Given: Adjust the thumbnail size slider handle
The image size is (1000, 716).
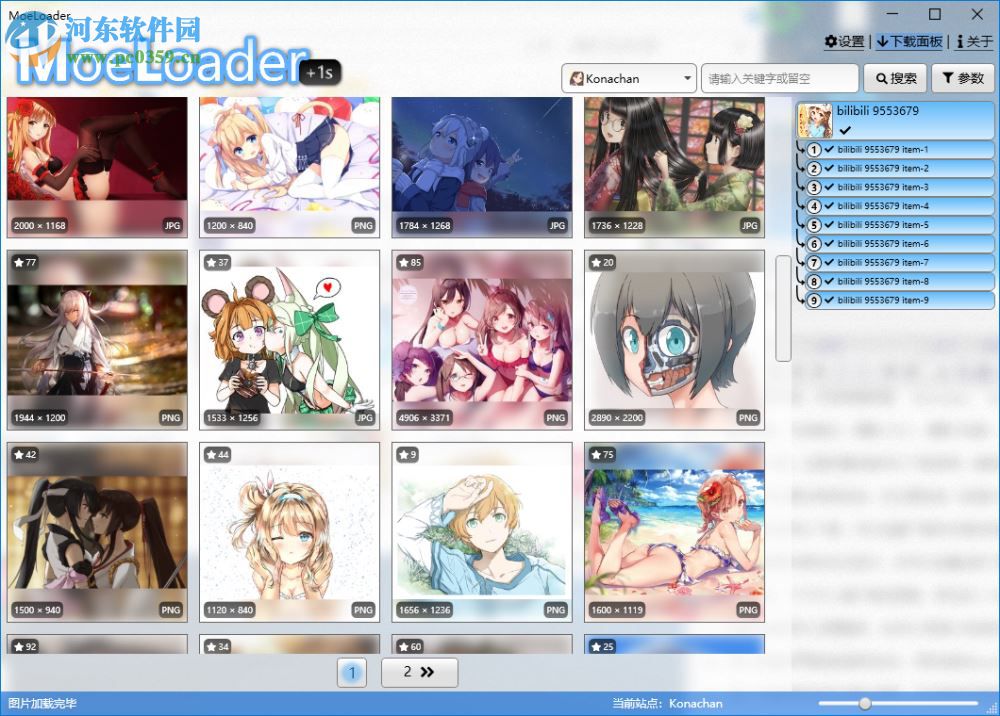Looking at the screenshot, I should click(865, 703).
